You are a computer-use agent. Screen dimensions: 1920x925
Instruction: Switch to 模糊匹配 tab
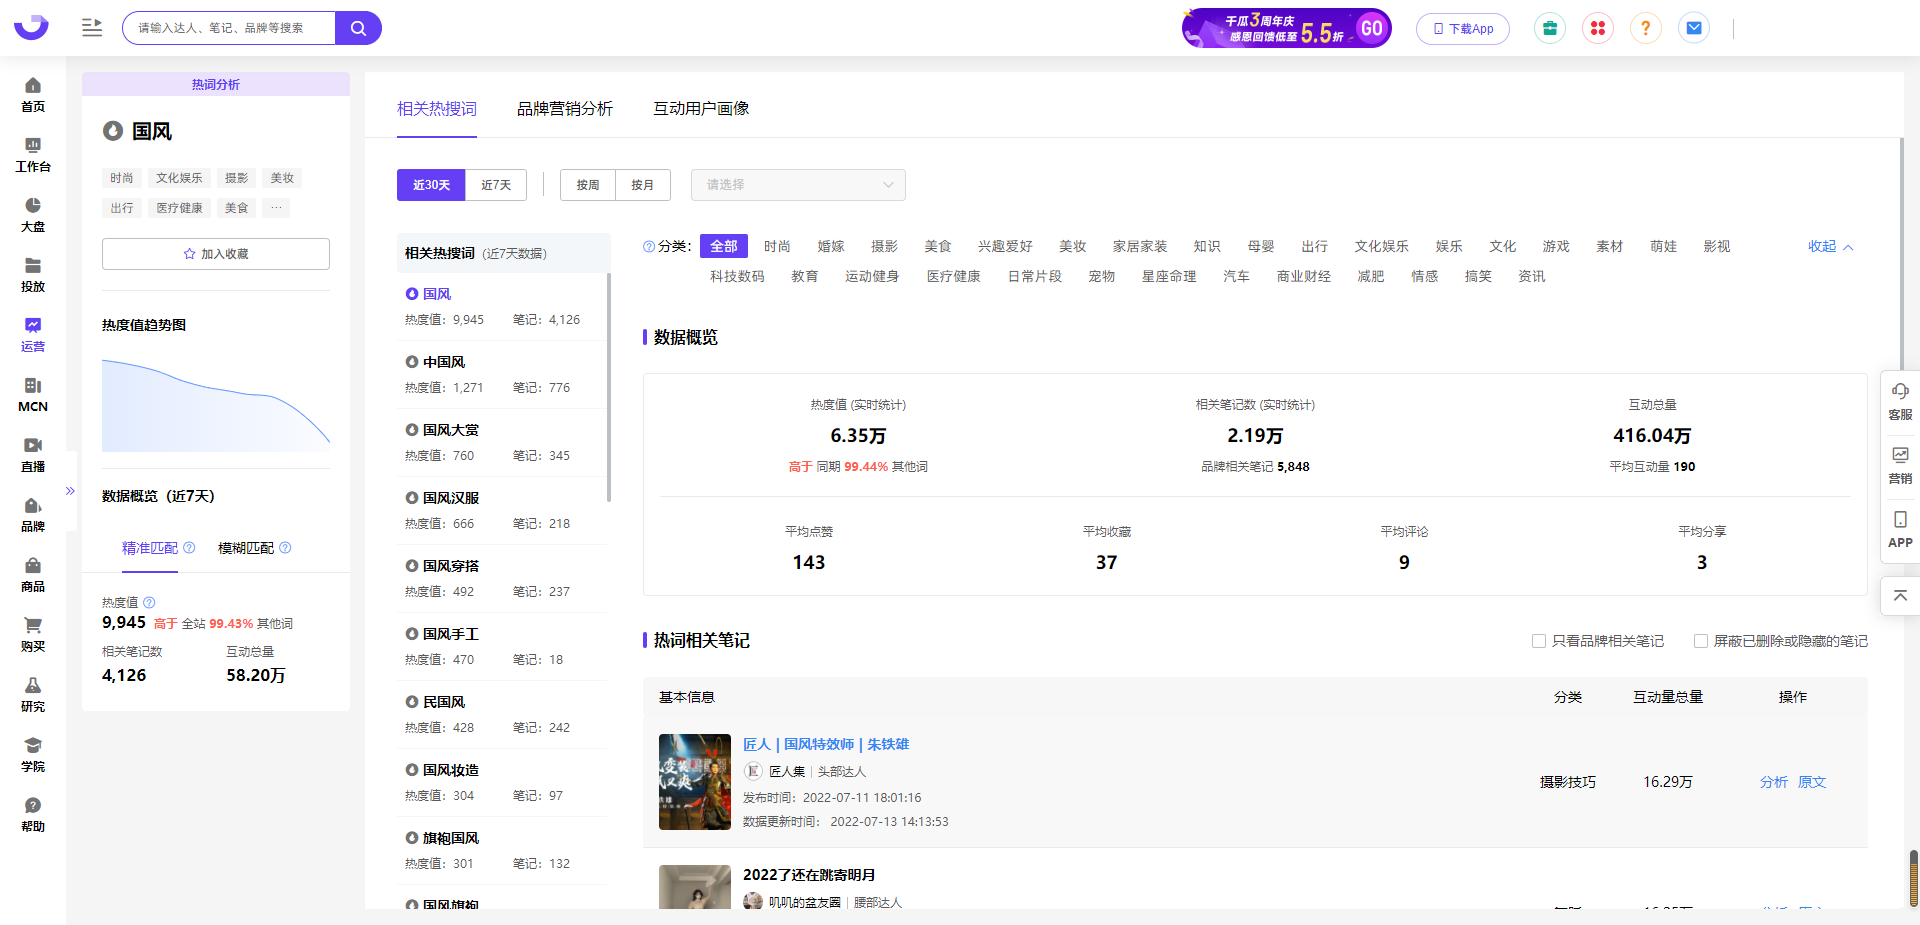click(246, 548)
